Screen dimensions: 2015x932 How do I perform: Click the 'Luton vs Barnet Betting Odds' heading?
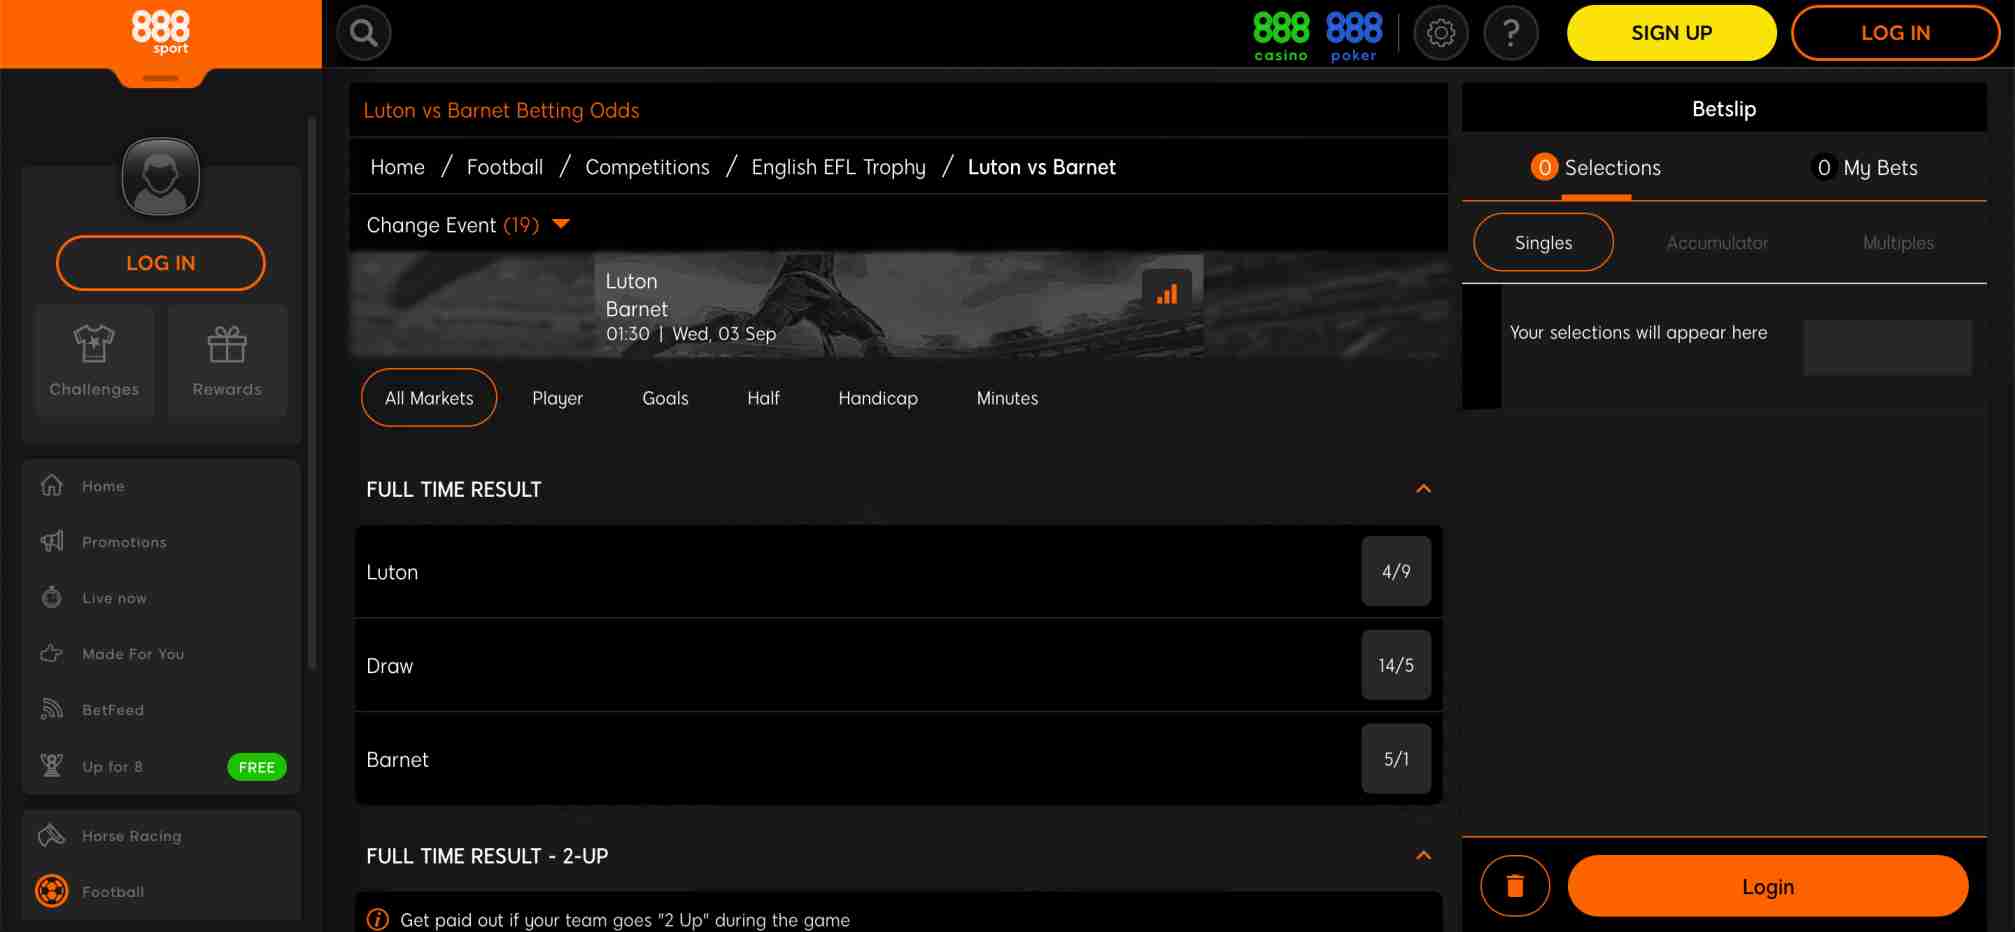coord(501,111)
